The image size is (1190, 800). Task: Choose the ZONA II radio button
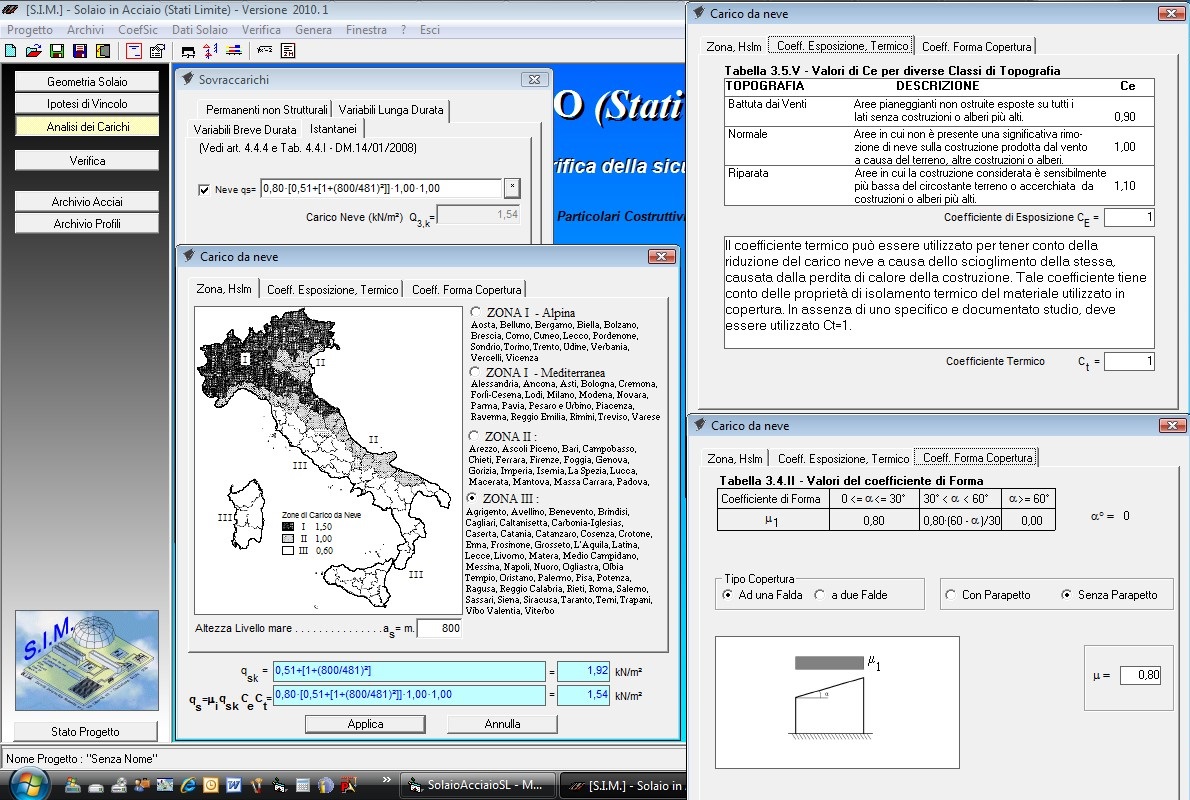click(474, 436)
